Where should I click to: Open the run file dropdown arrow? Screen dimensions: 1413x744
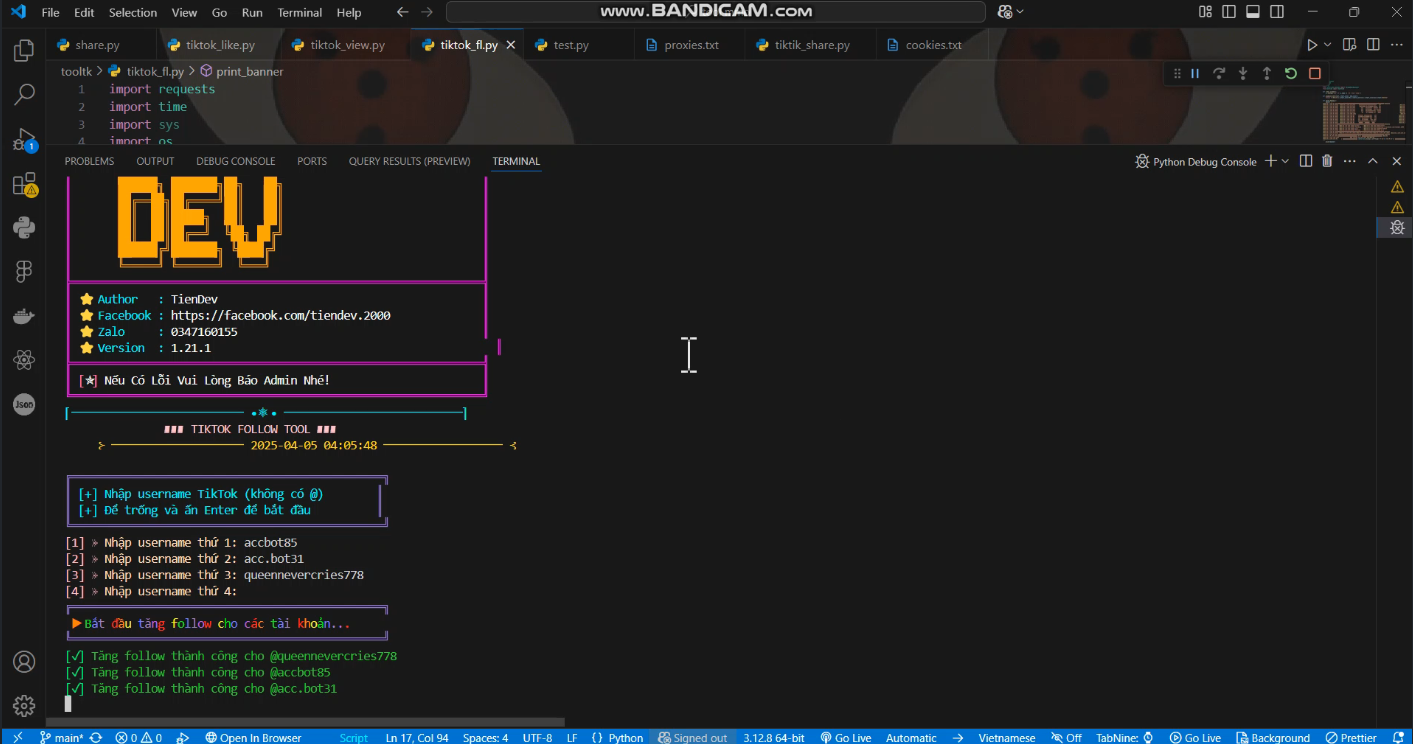click(x=1328, y=45)
